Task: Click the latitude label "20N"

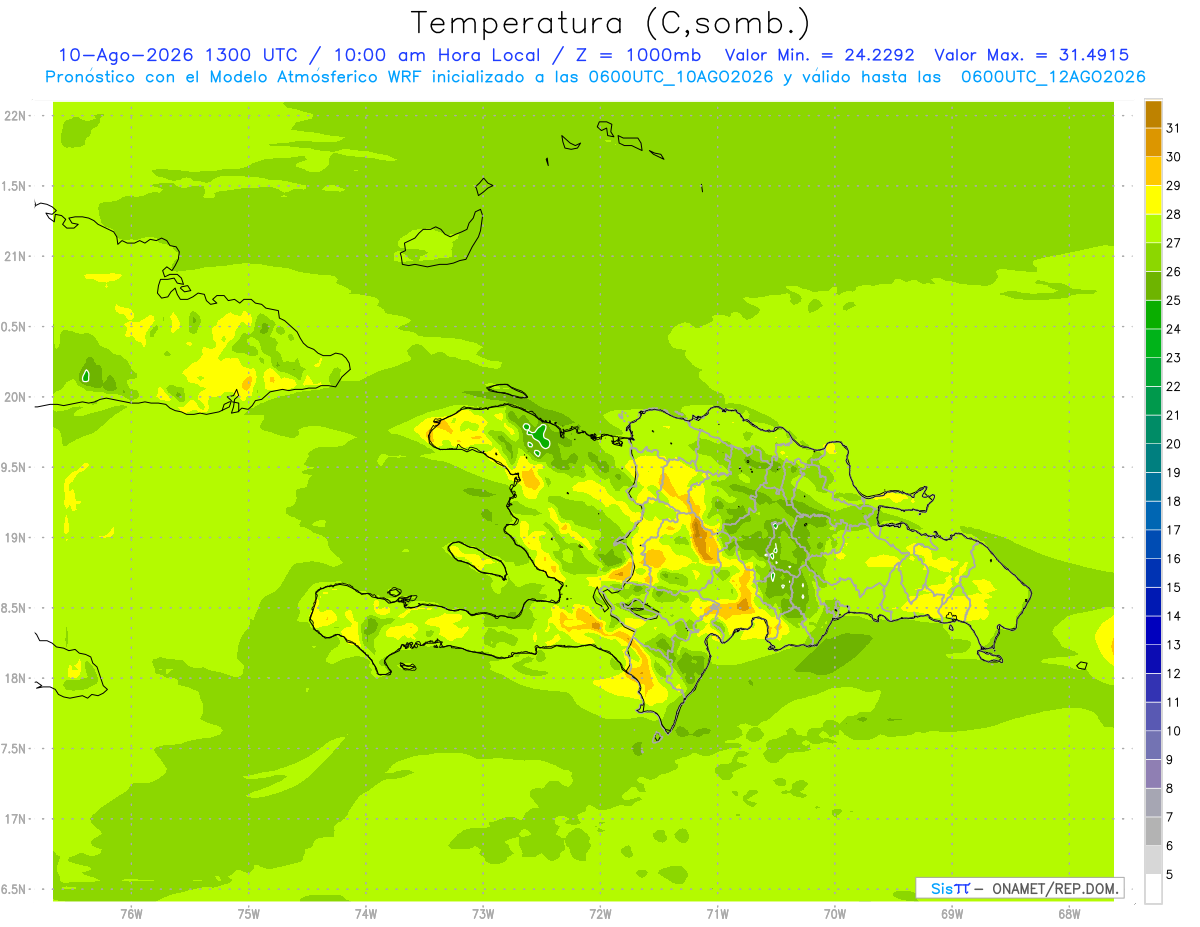Action: coord(15,397)
